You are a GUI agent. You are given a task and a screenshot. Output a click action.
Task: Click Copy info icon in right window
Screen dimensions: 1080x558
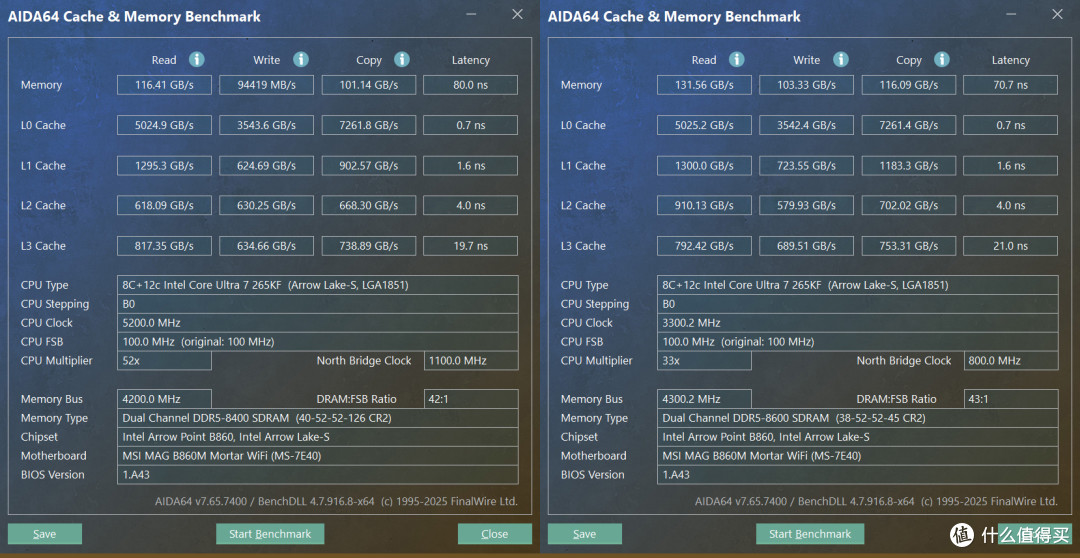(x=942, y=59)
